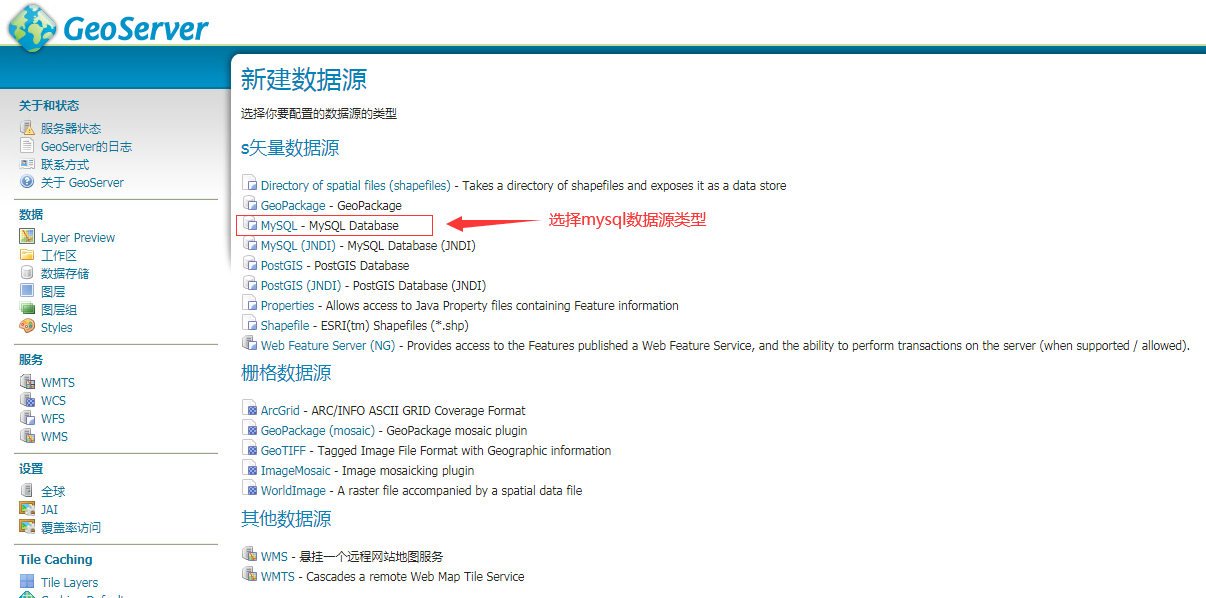Click the Tile Layers icon
This screenshot has width=1206, height=598.
[x=27, y=582]
